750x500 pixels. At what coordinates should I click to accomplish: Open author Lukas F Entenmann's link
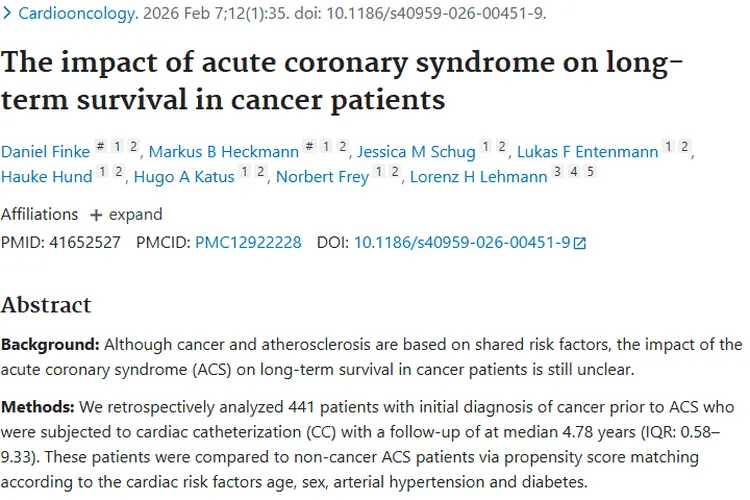[587, 152]
